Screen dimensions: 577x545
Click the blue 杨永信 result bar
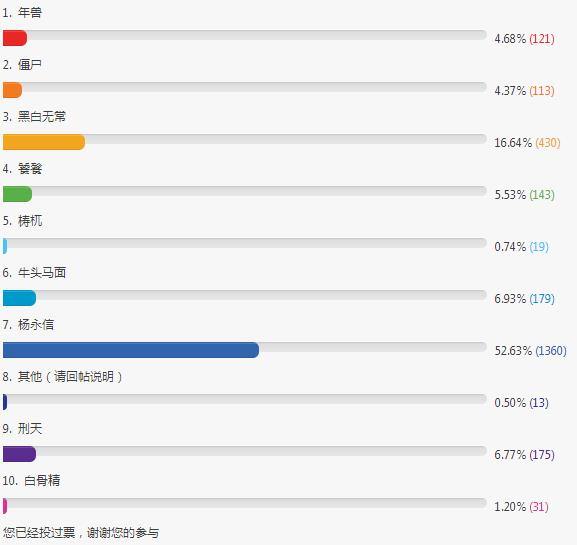pyautogui.click(x=131, y=350)
